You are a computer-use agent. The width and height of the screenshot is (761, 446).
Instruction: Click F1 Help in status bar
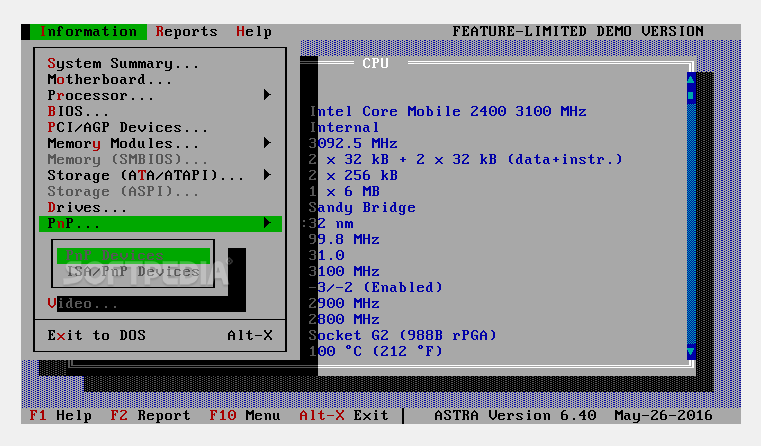(x=61, y=416)
